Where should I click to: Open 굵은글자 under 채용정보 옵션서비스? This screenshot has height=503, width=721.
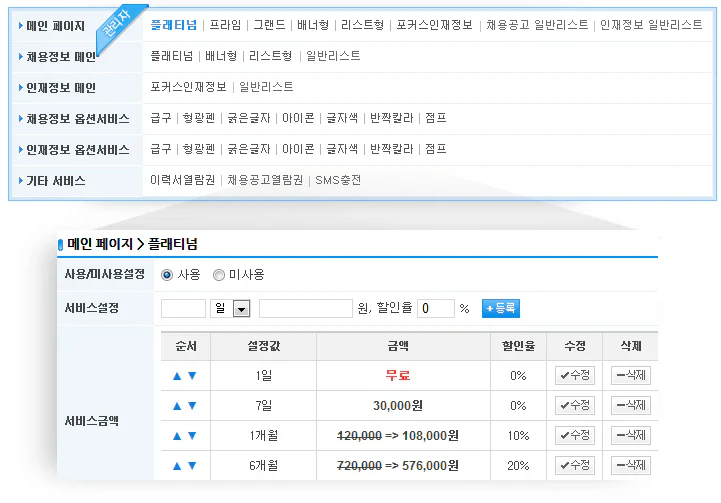coord(249,118)
